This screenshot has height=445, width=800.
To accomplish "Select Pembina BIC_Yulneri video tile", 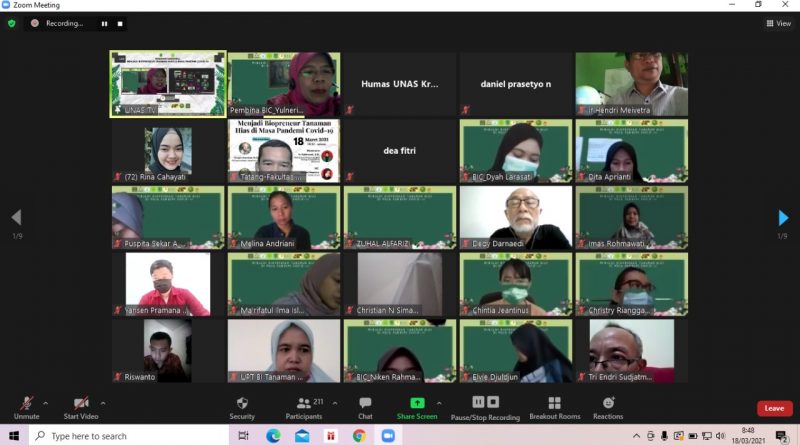I will click(x=284, y=84).
